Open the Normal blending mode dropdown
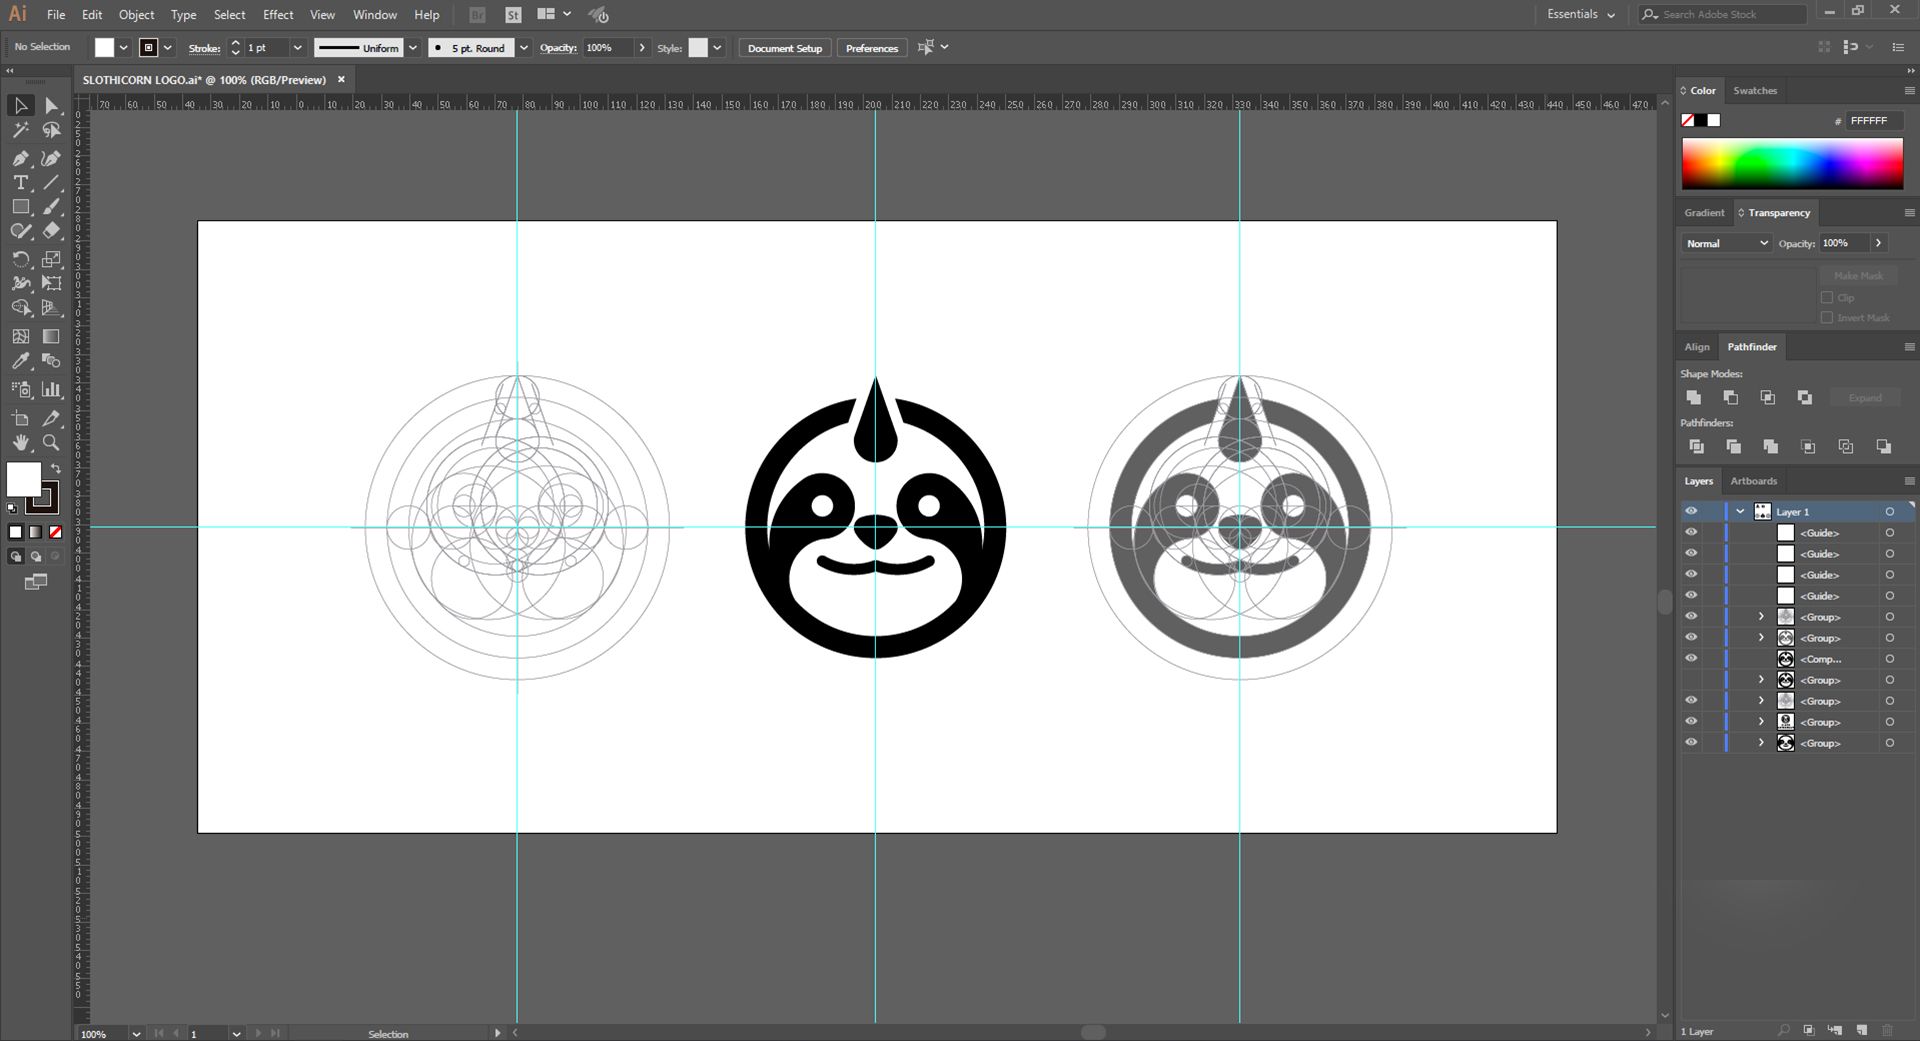Image resolution: width=1920 pixels, height=1041 pixels. 1726,243
